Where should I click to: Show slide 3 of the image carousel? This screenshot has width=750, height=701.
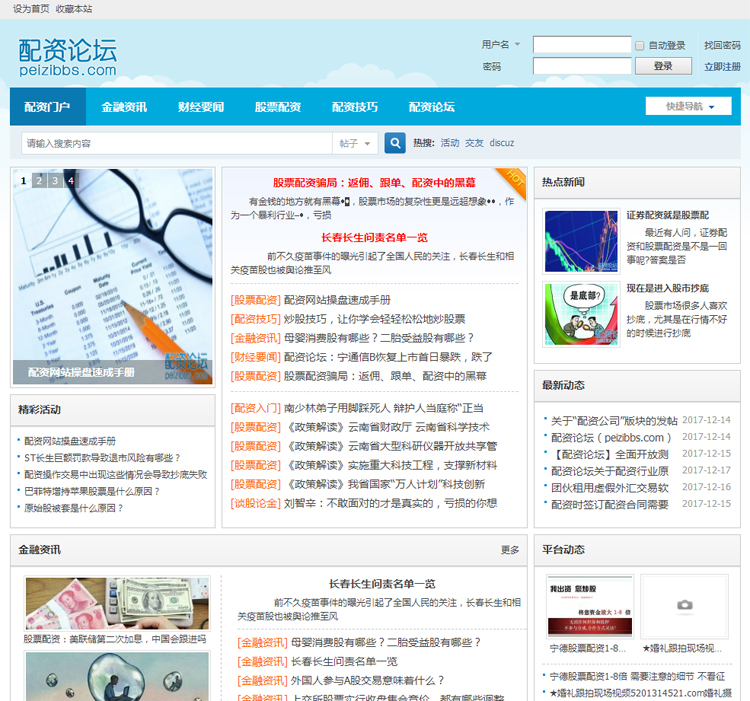click(55, 180)
